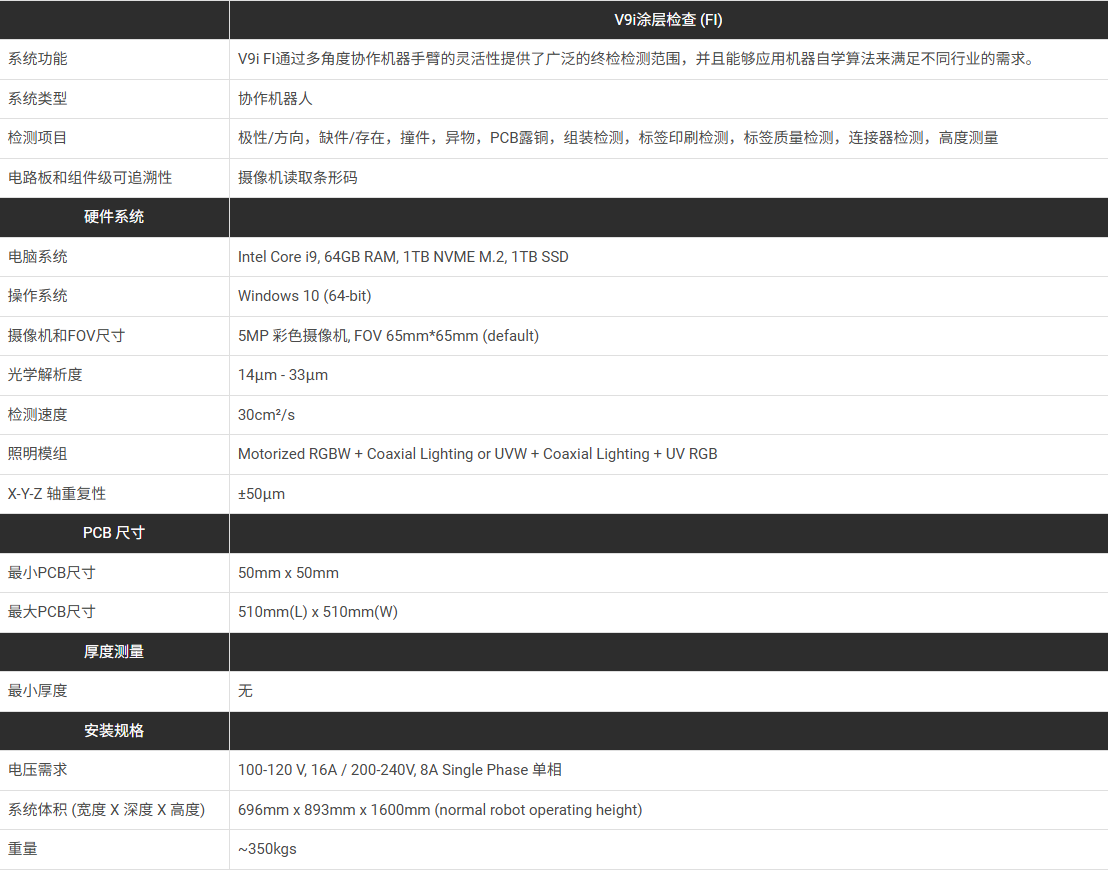1108x870 pixels.
Task: Click the V9i涂层检查 (FI) column header
Action: click(668, 19)
